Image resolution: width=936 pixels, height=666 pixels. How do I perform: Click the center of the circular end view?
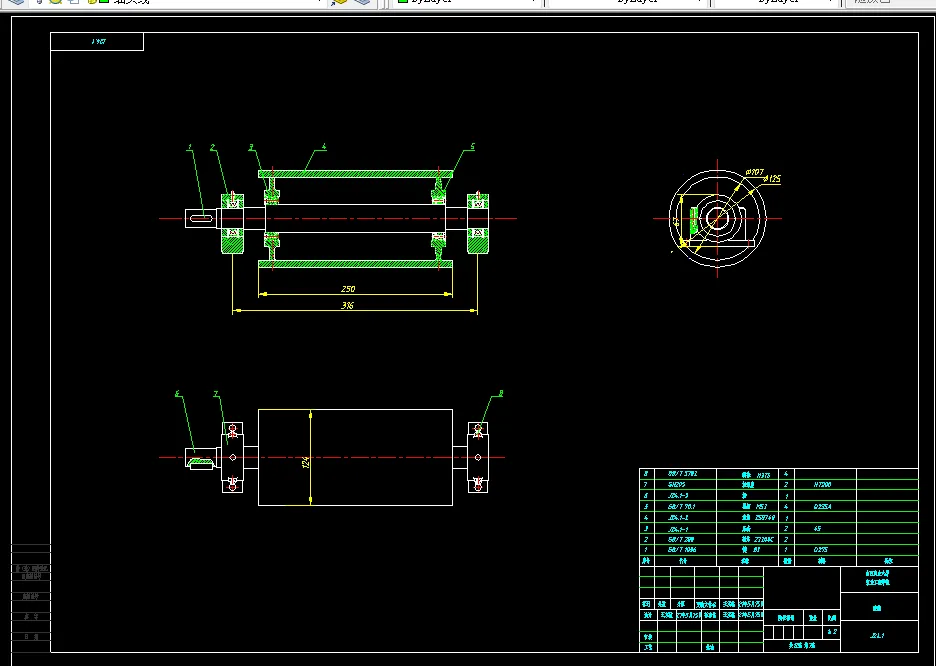tap(717, 218)
